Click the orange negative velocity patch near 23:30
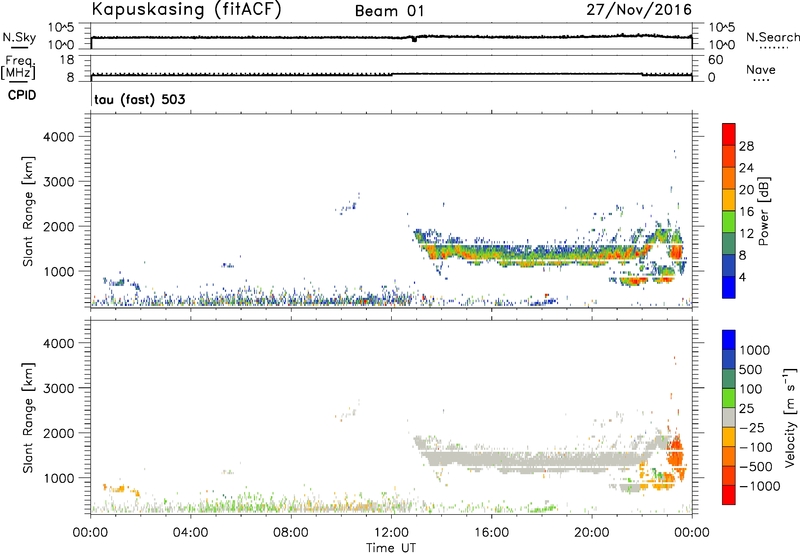This screenshot has width=800, height=554. pyautogui.click(x=677, y=454)
